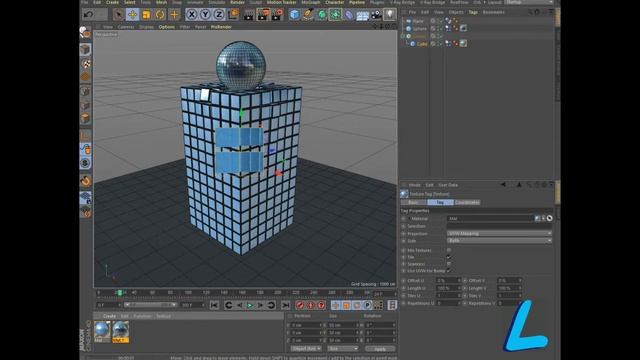640x360 pixels.
Task: Open the Select menu in menu bar
Action: pyautogui.click(x=129, y=2)
